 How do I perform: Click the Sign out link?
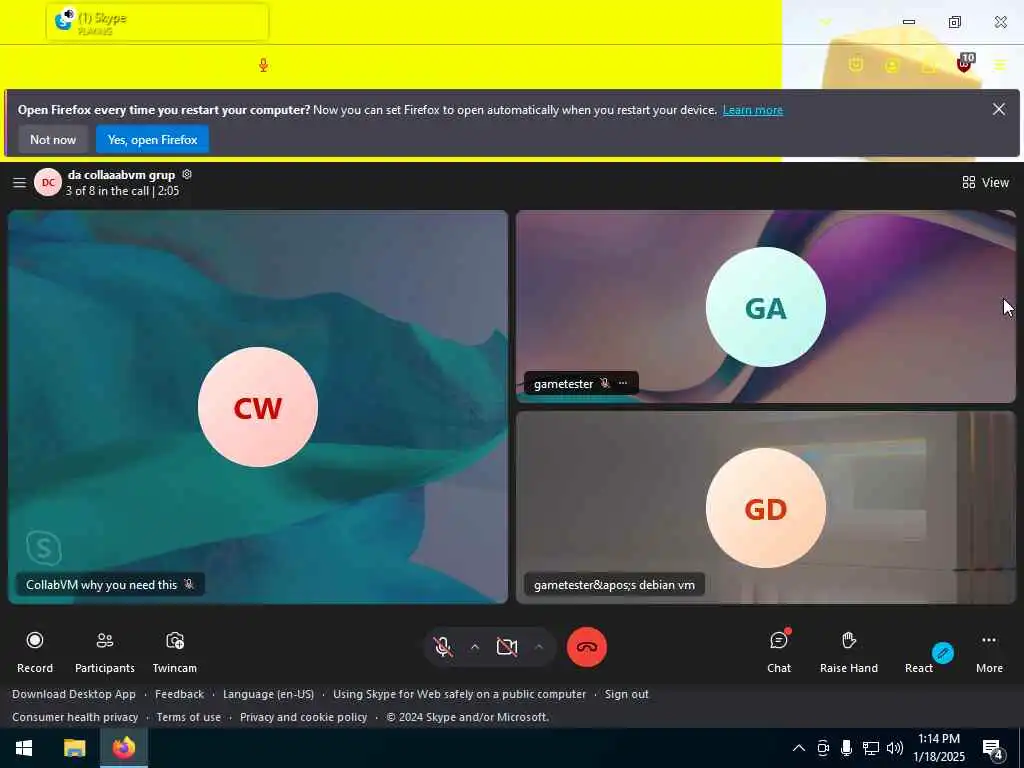[626, 694]
